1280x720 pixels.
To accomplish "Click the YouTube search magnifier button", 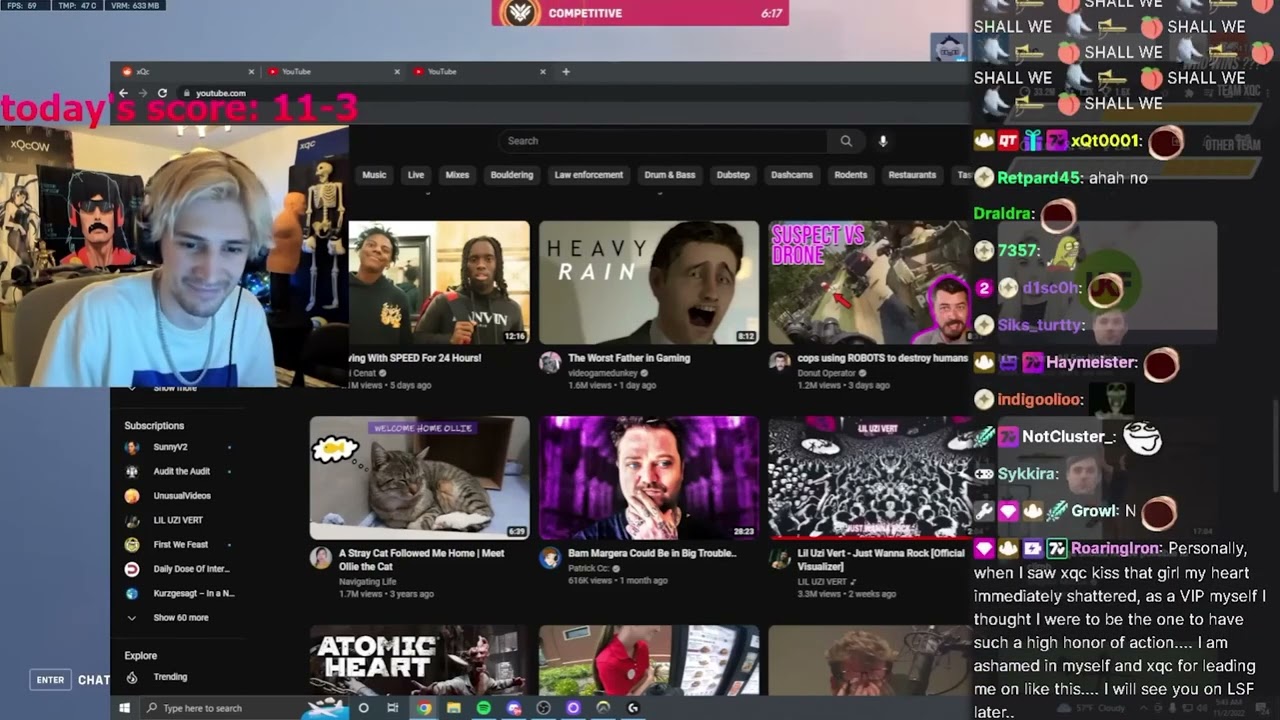I will (846, 141).
